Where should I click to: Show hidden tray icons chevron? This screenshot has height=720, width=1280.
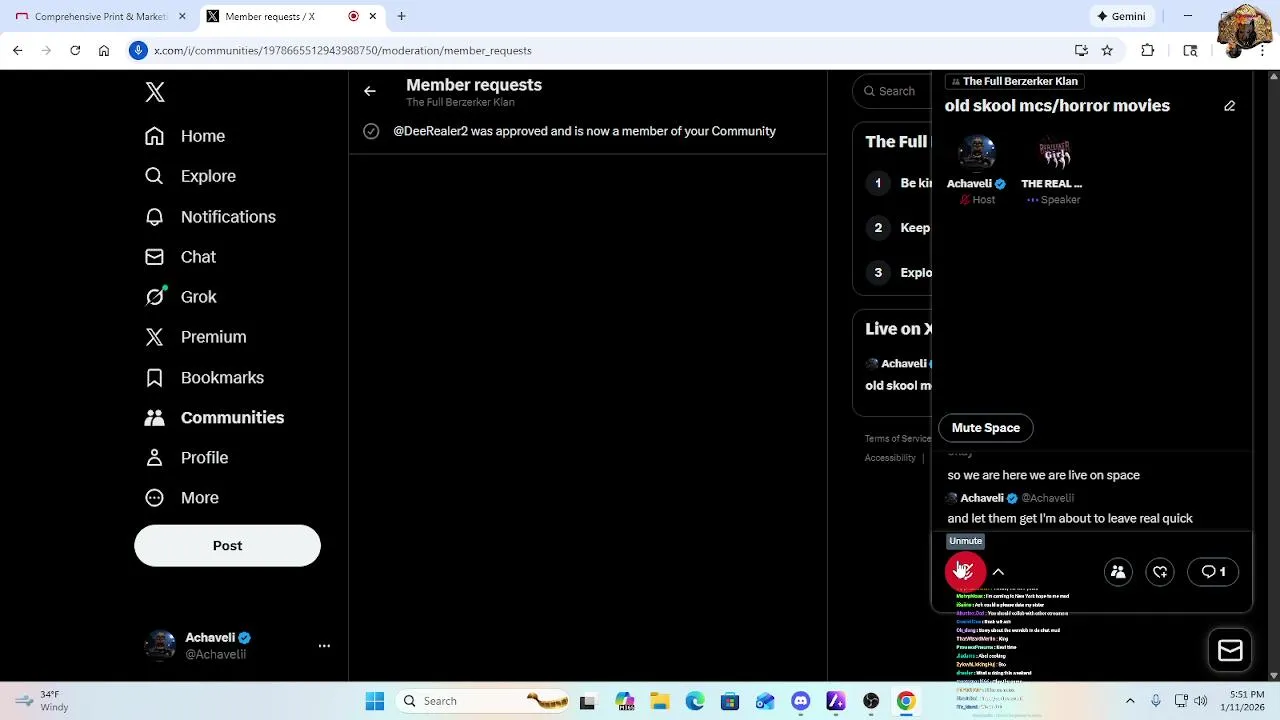(x=1130, y=701)
